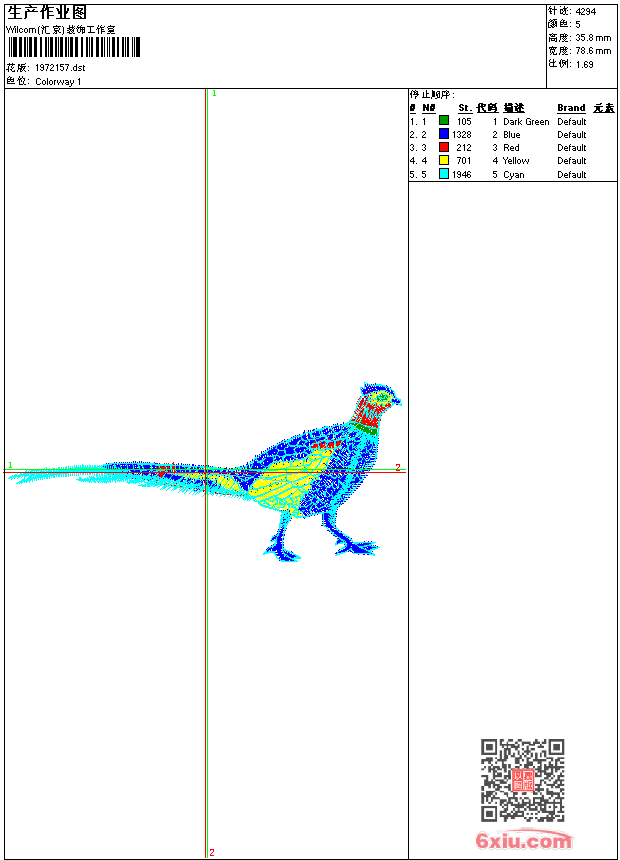Click the Blue color swatch
Image resolution: width=620 pixels, height=860 pixels.
coord(444,134)
